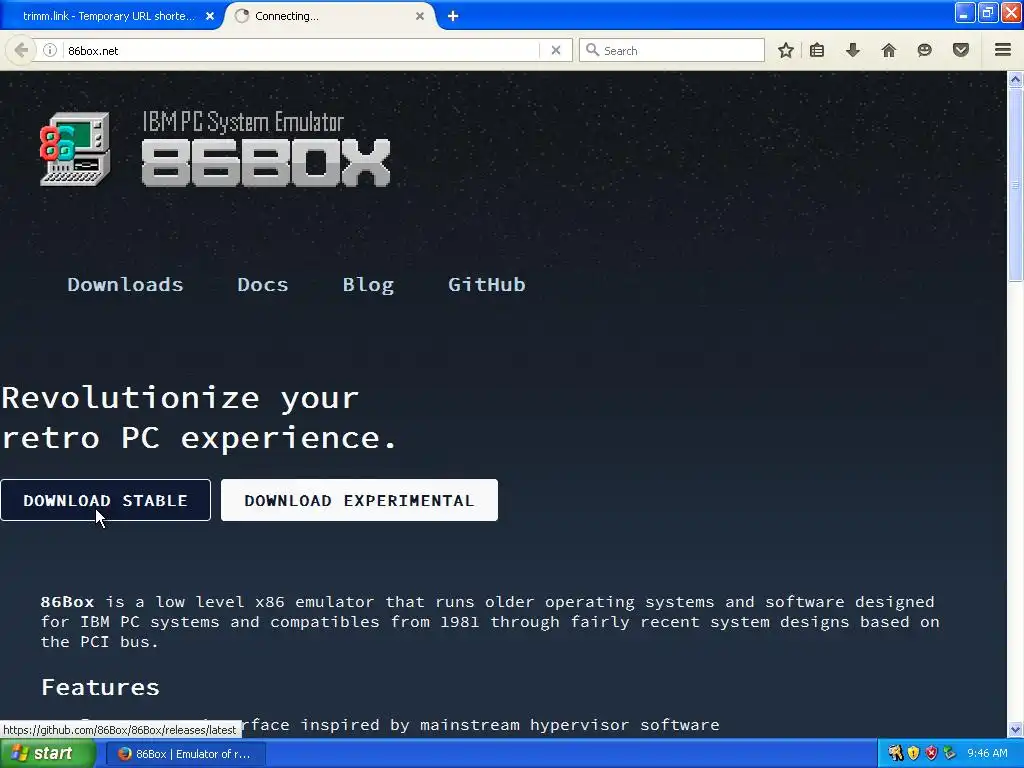
Task: Open the chat smiley toolbar icon
Action: click(924, 50)
